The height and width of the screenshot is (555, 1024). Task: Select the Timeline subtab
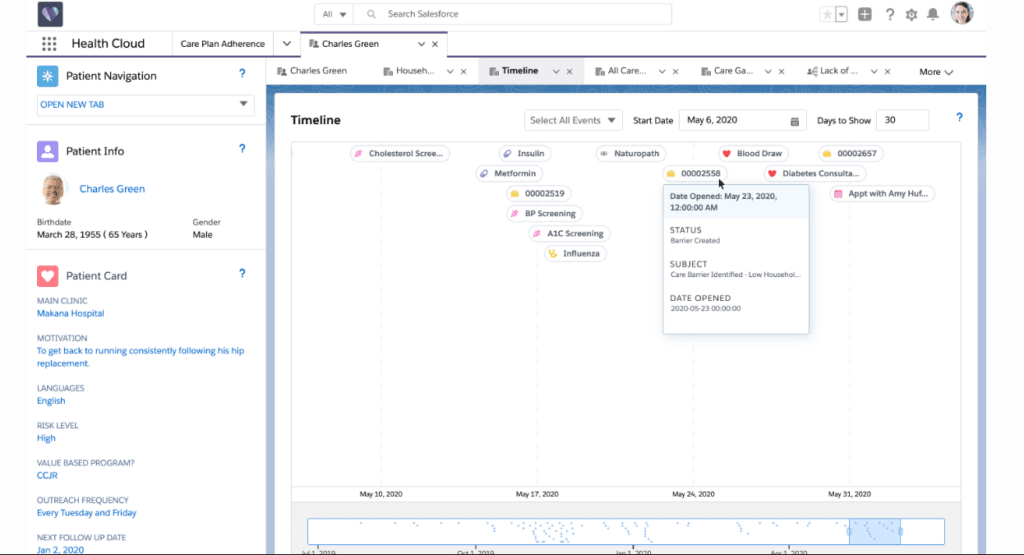[514, 71]
